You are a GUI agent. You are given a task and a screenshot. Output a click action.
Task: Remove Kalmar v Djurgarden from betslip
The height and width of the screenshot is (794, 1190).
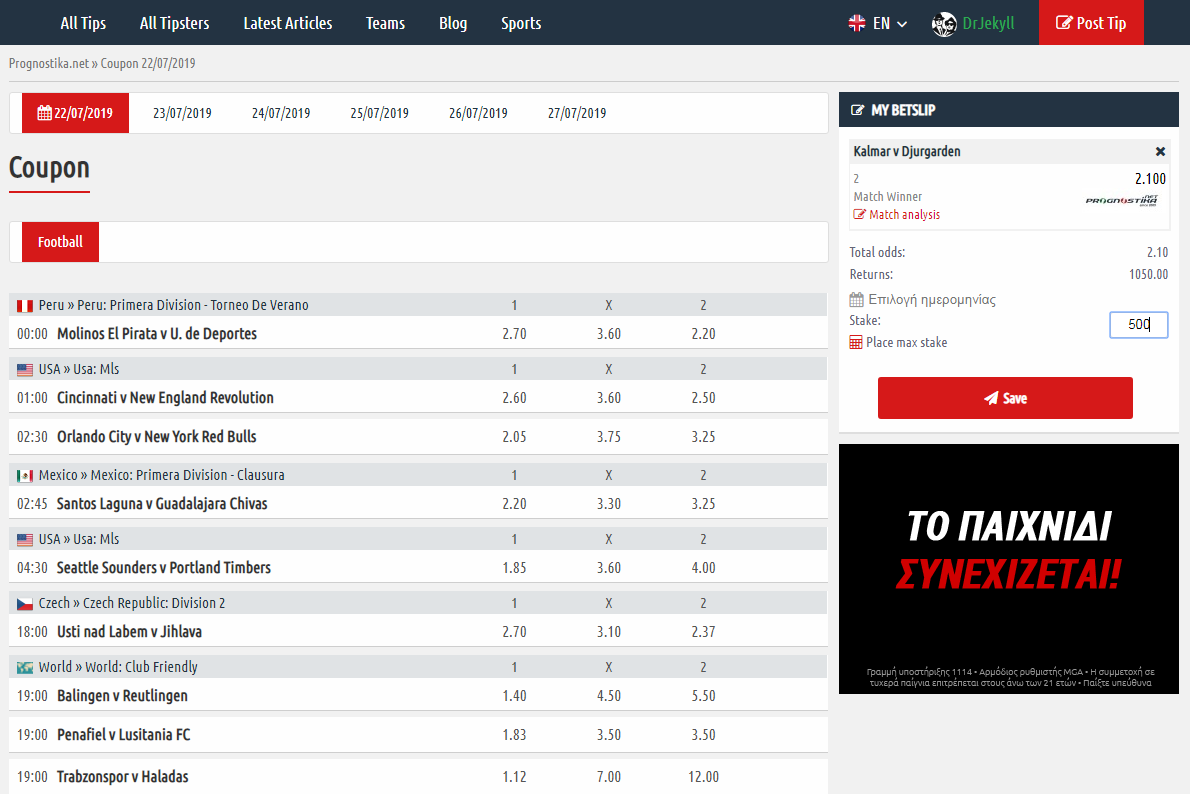point(1160,152)
